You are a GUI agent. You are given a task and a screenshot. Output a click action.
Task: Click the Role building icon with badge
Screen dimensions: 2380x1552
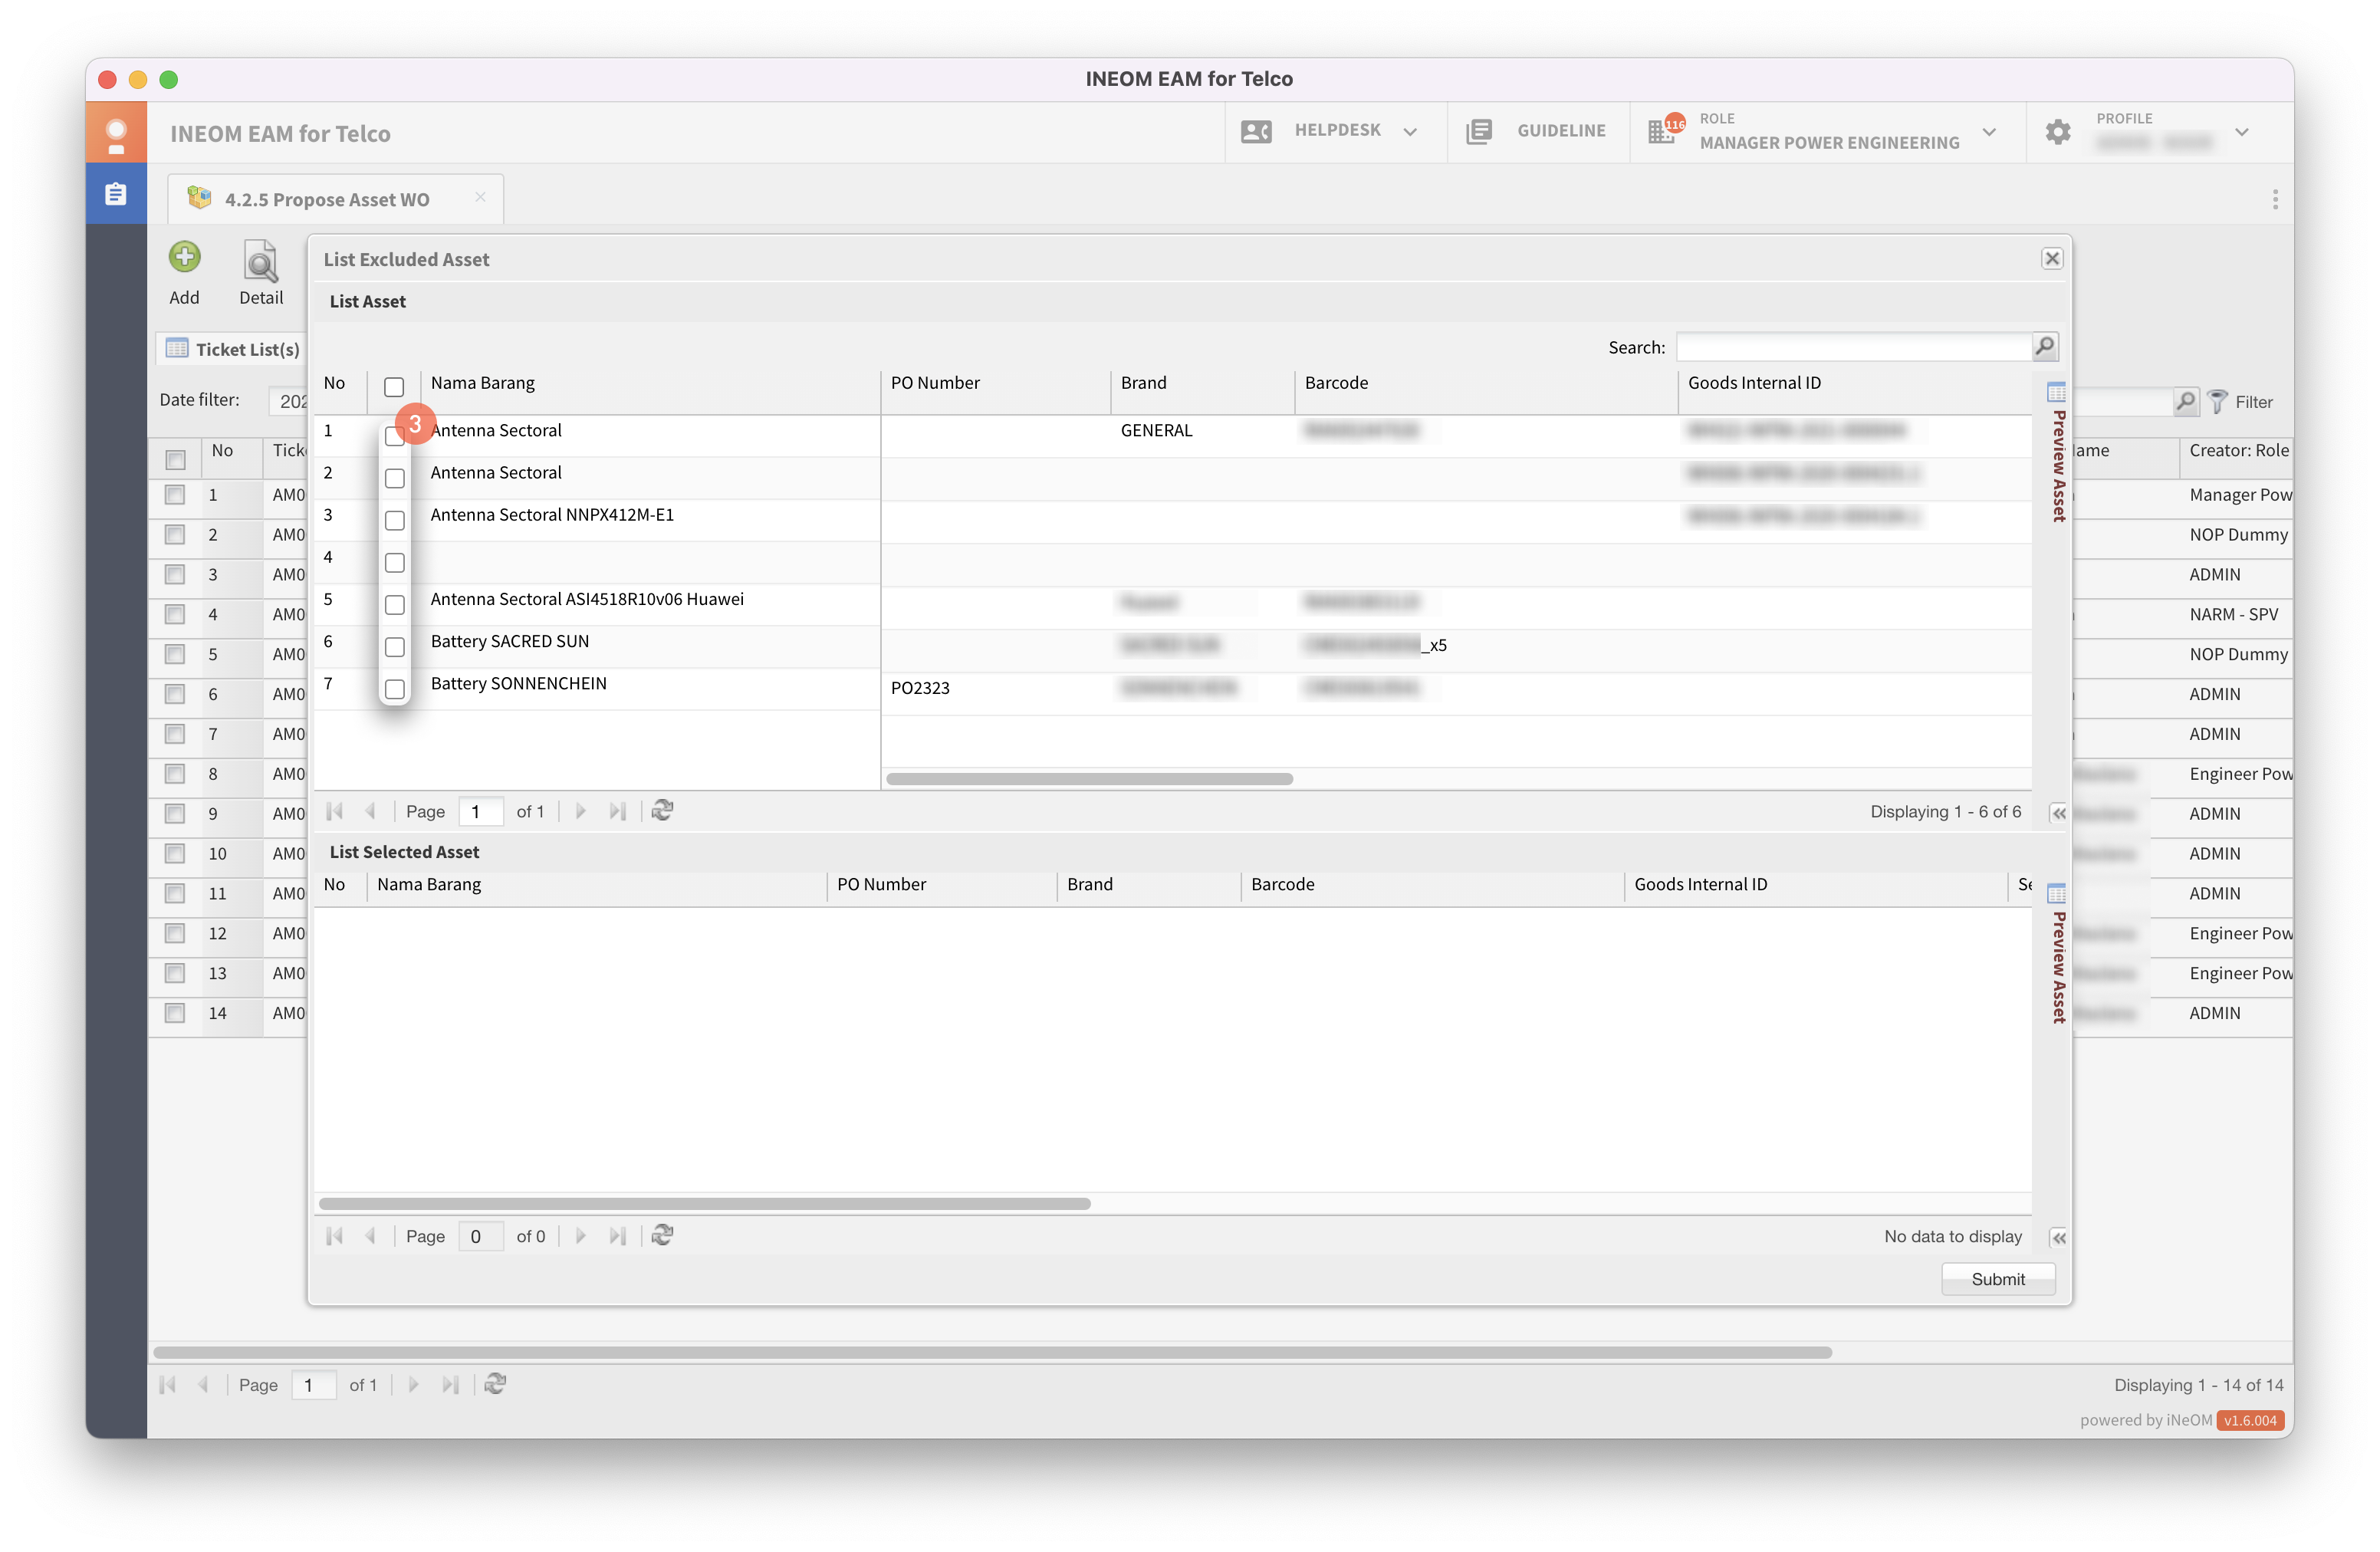click(1665, 130)
